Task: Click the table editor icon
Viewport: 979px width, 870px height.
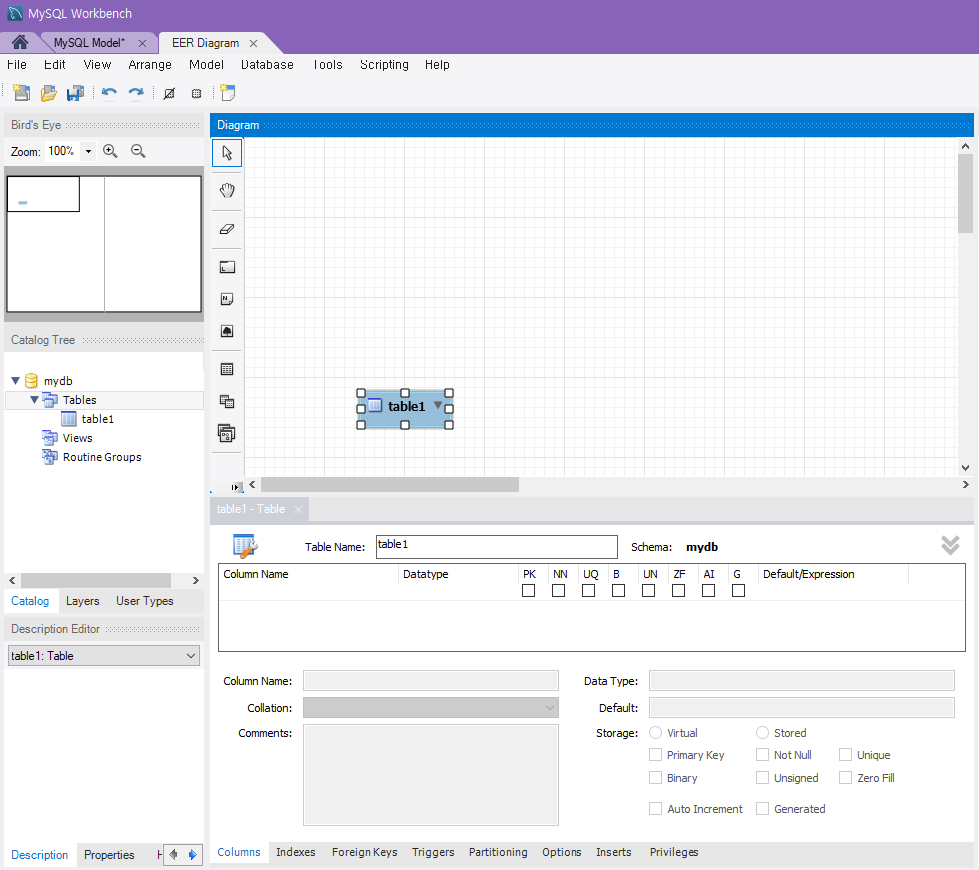Action: 245,546
